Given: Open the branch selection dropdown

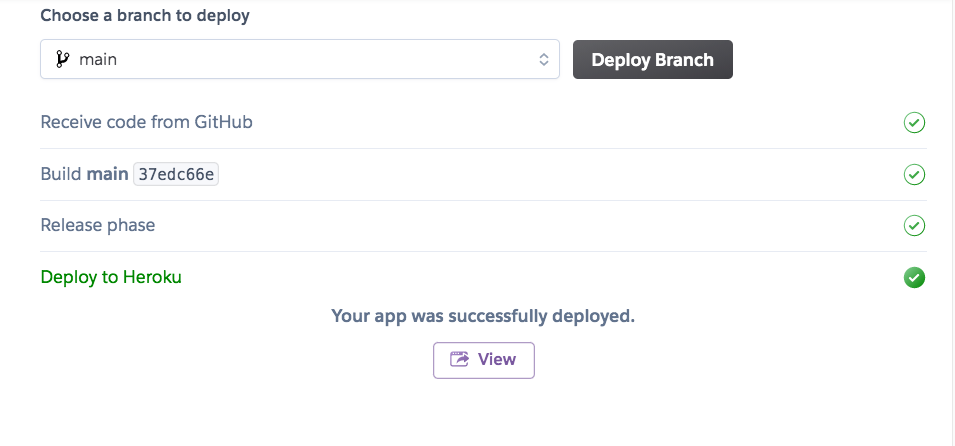Looking at the screenshot, I should pyautogui.click(x=300, y=59).
